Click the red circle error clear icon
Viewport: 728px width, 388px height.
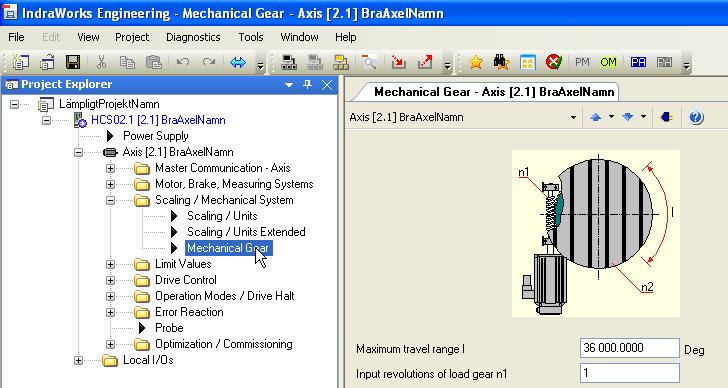[x=554, y=62]
